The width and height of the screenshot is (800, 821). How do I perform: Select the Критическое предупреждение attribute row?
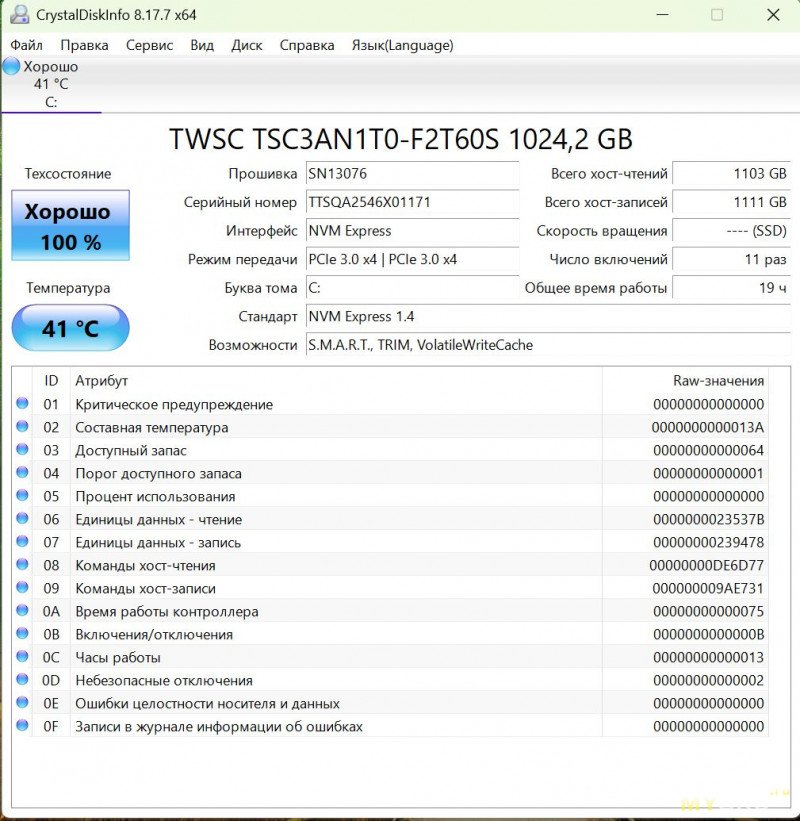point(390,404)
